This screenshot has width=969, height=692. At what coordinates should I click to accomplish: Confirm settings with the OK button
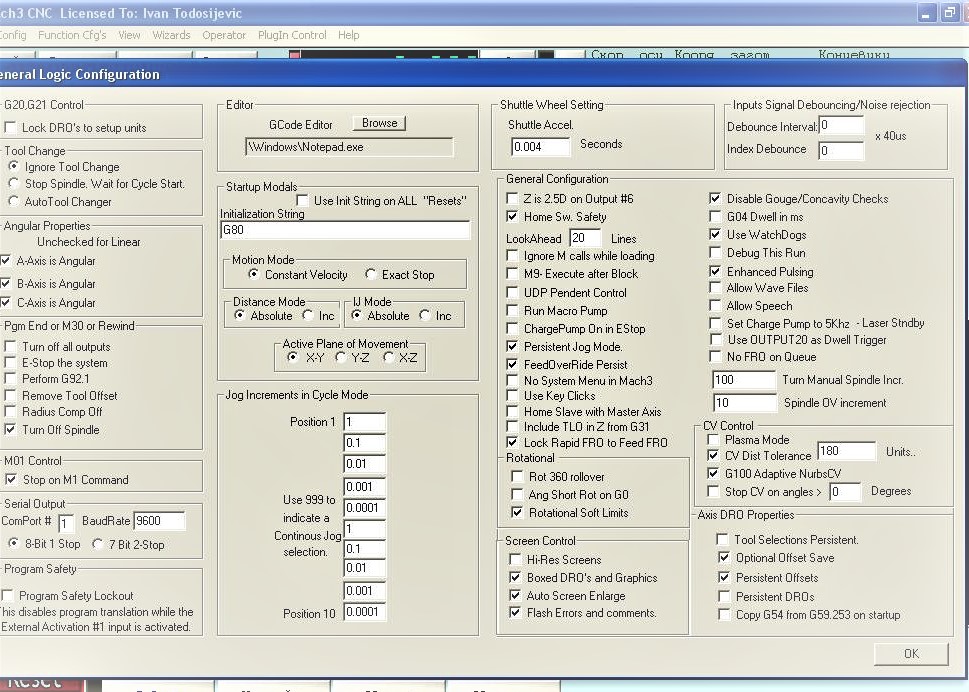click(911, 654)
